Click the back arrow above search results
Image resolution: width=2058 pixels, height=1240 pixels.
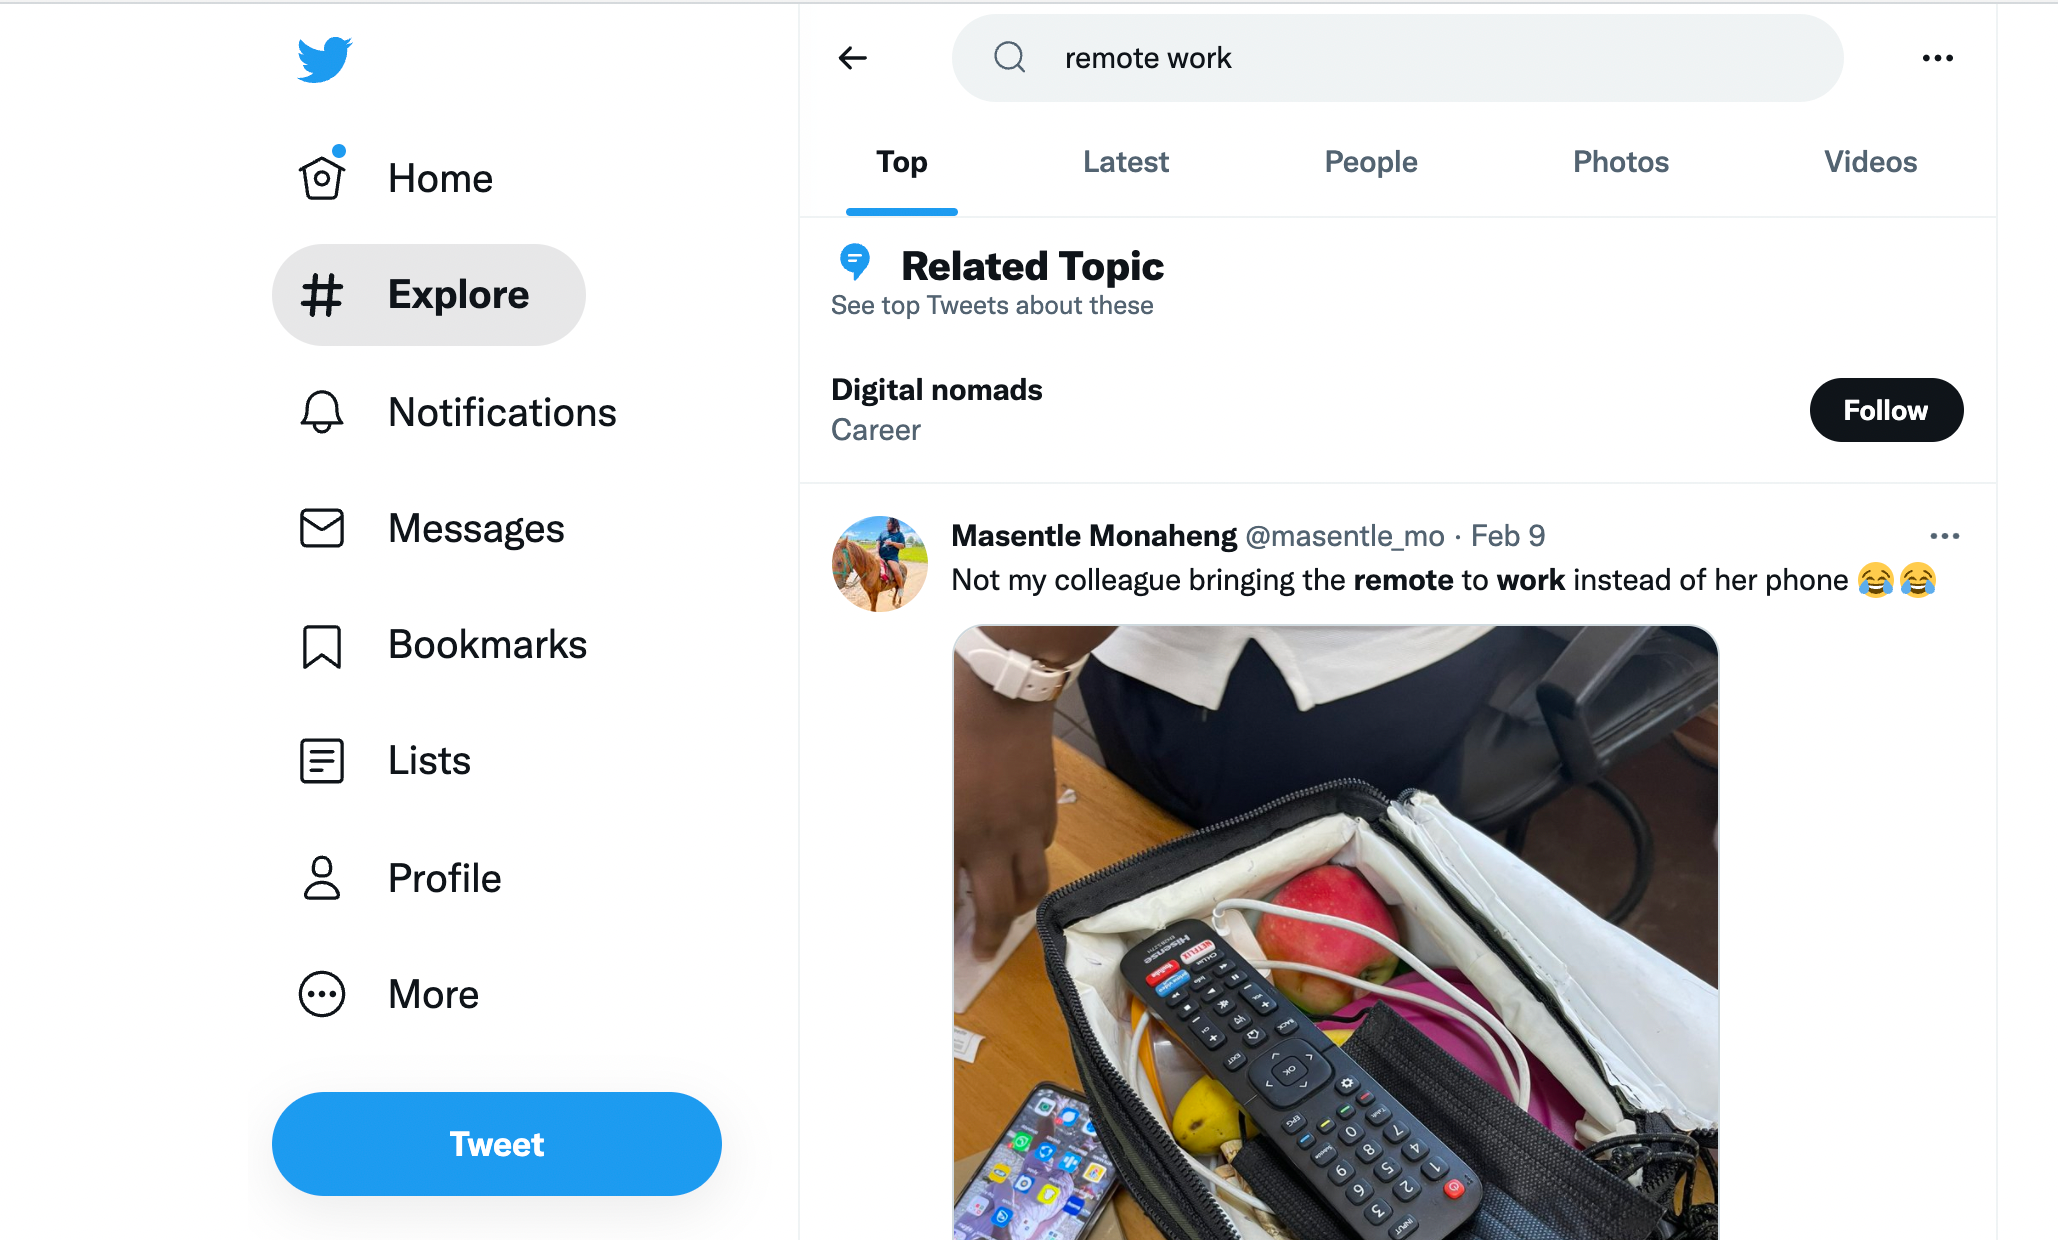pyautogui.click(x=852, y=57)
